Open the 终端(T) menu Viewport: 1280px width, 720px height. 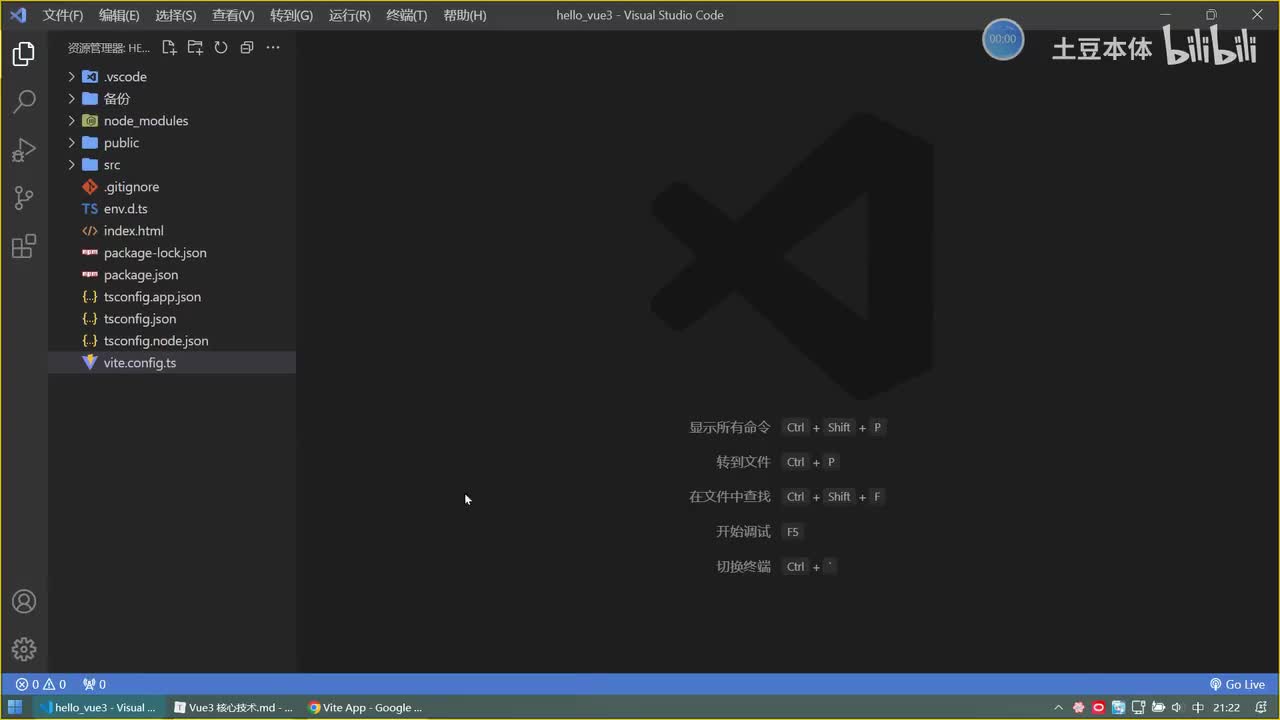point(406,15)
